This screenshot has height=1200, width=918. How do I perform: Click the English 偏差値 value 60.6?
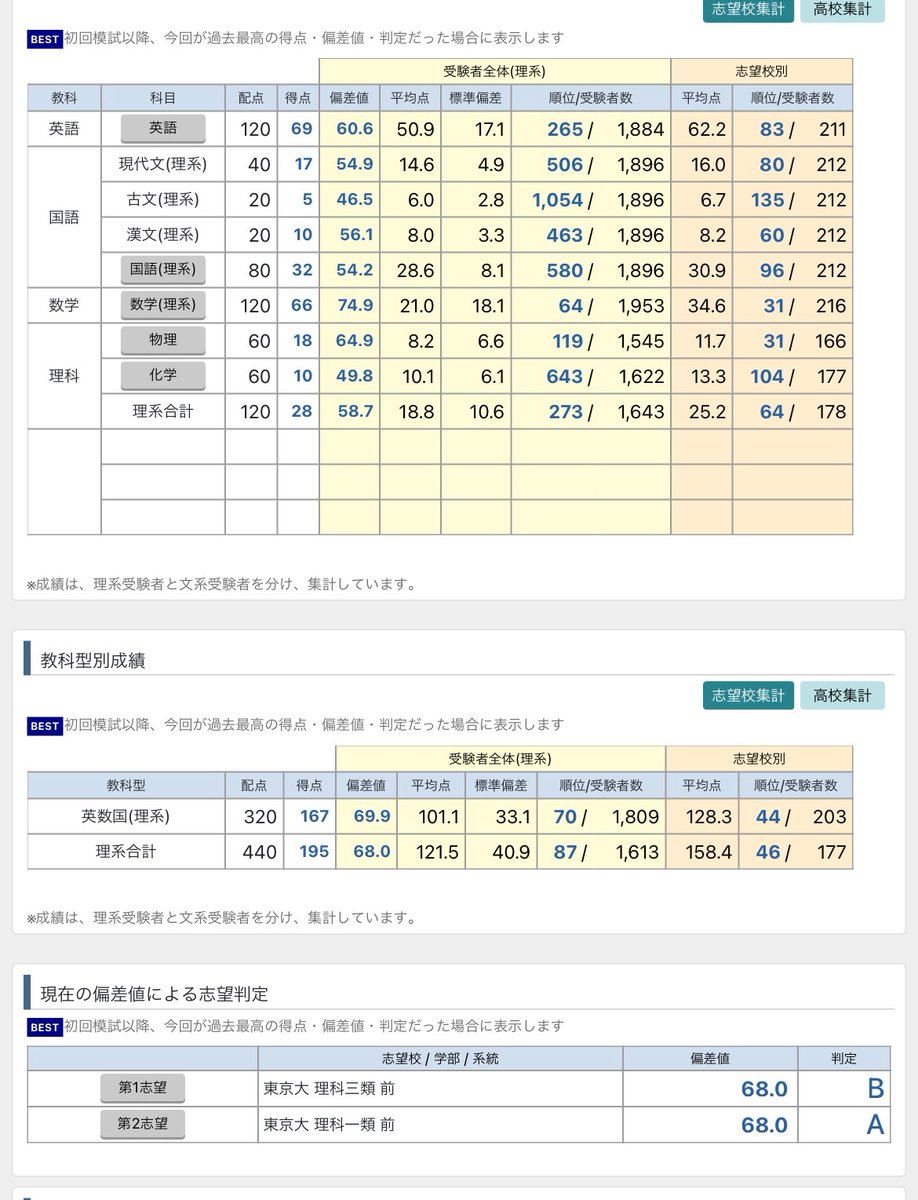tap(355, 129)
